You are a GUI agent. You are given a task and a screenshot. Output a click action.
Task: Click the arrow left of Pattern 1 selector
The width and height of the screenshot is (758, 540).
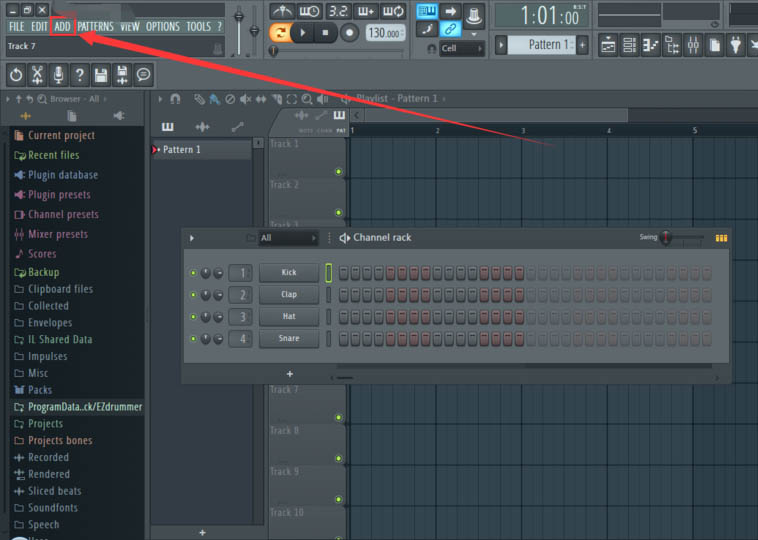(501, 45)
